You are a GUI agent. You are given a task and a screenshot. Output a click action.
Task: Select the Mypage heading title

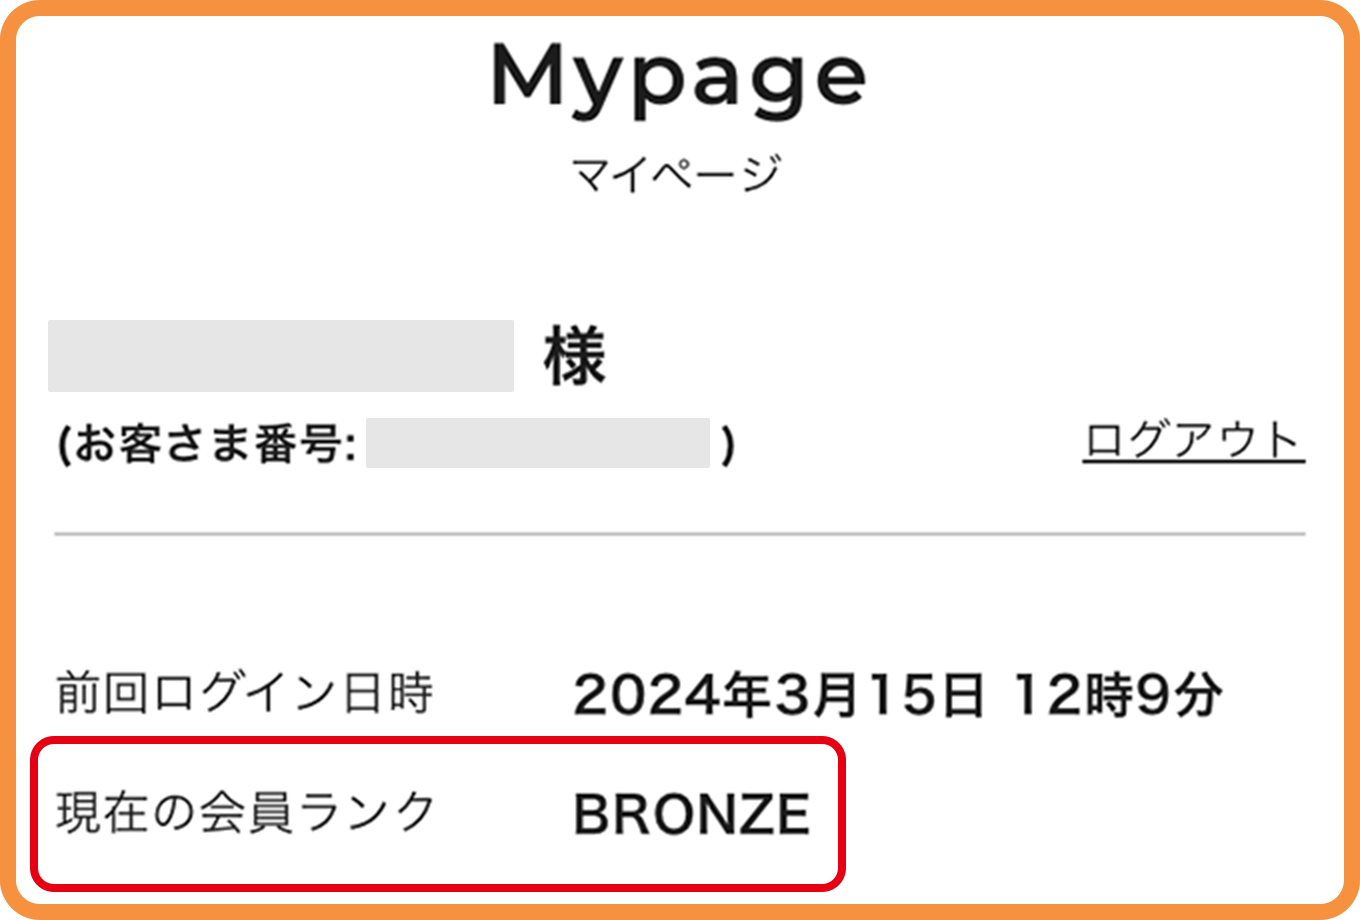point(678,80)
